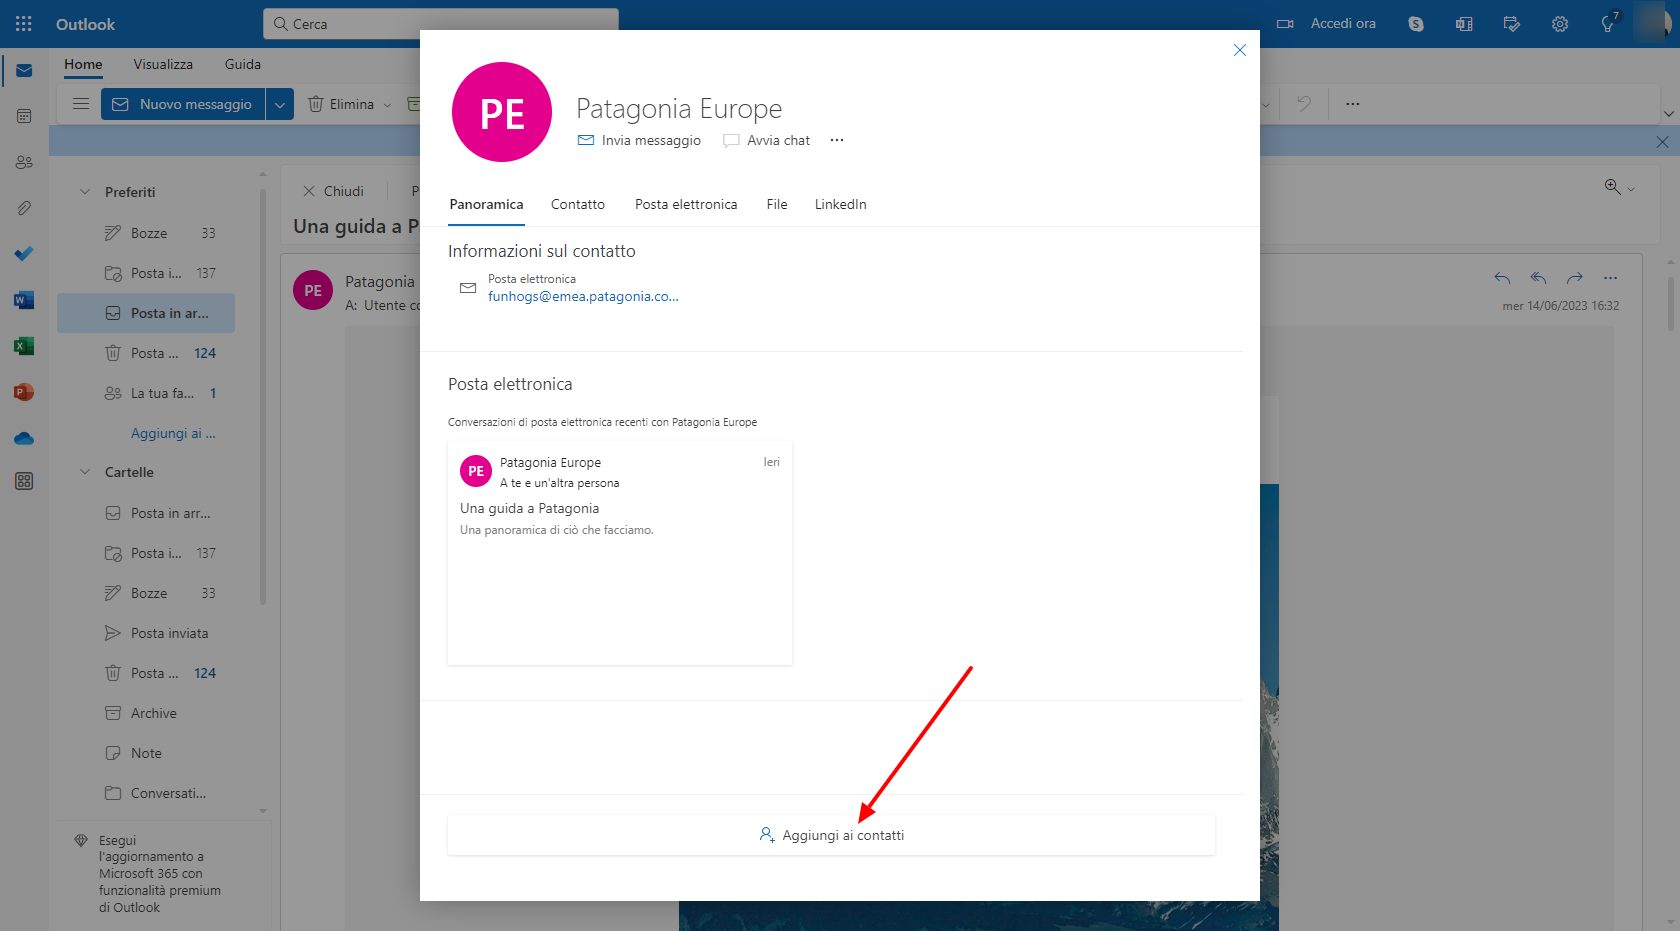Open the account profile picture
The height and width of the screenshot is (931, 1680).
1653,24
